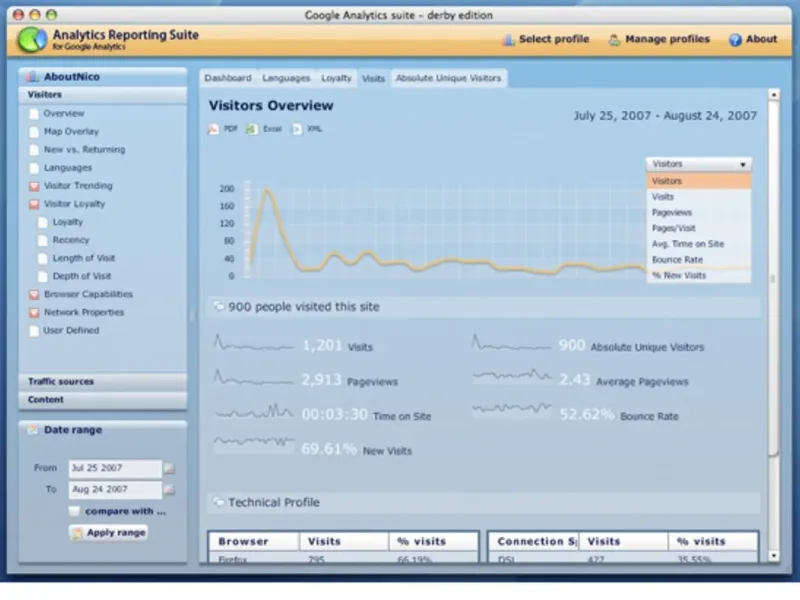Click the From date field 'Jul 25 2007'
800x600 pixels.
coord(115,468)
